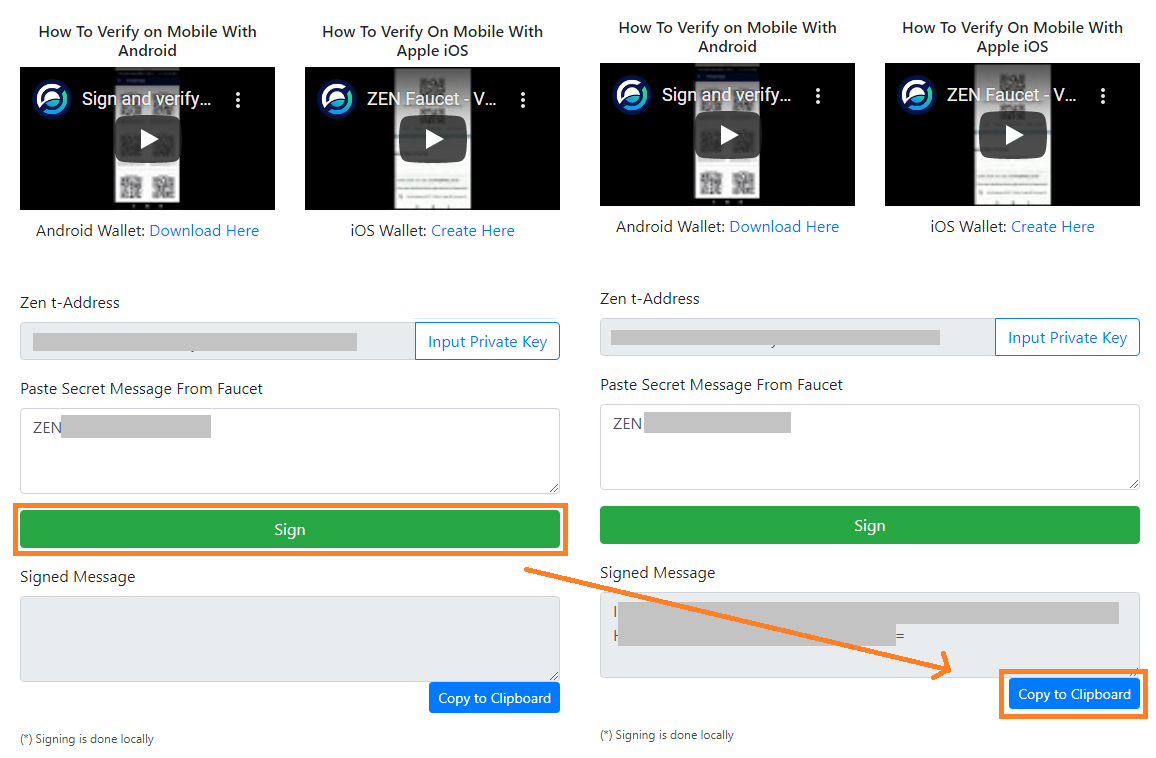Click left panel's Copy to Clipboard button
This screenshot has height=758, width=1156.
(x=495, y=698)
